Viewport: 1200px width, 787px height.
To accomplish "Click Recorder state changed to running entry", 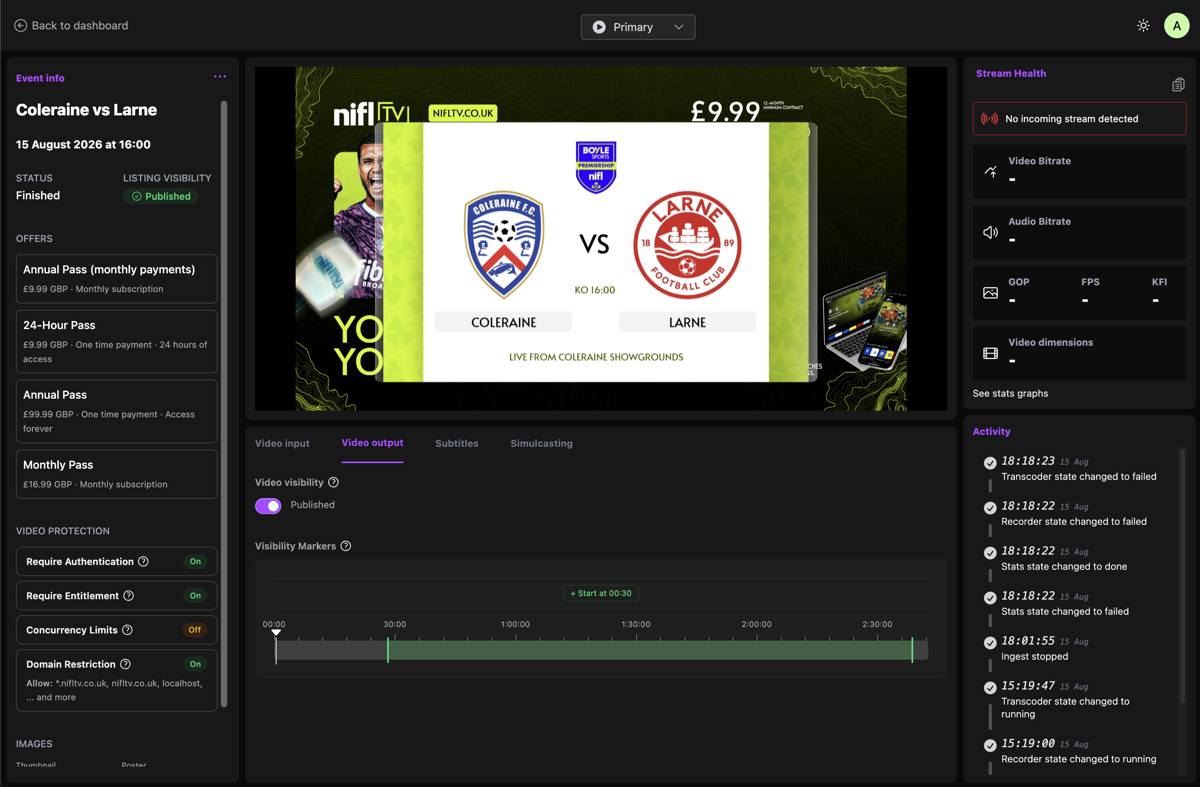I will coord(1078,759).
